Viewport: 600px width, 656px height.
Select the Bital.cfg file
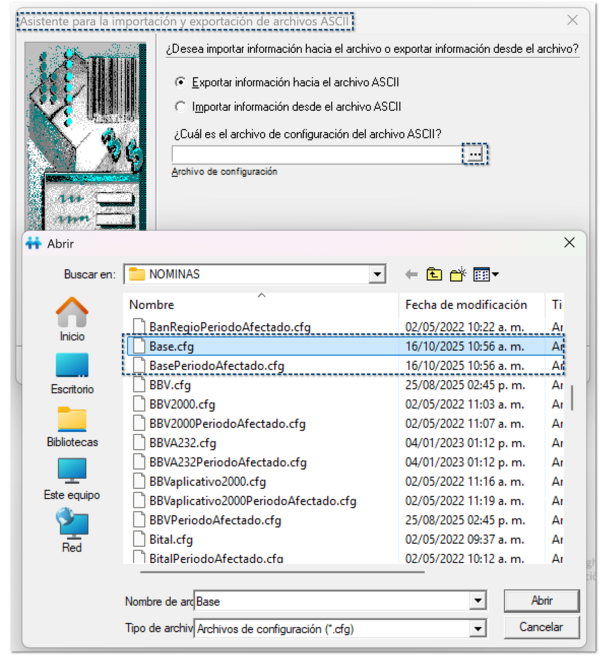[171, 539]
